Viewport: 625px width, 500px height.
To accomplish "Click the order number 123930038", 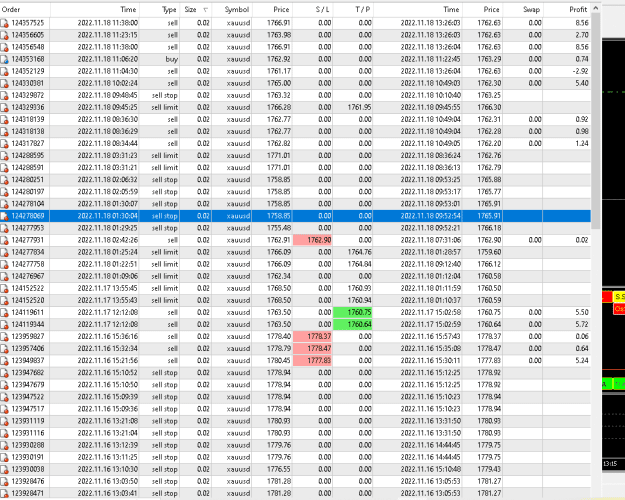I will (28, 469).
